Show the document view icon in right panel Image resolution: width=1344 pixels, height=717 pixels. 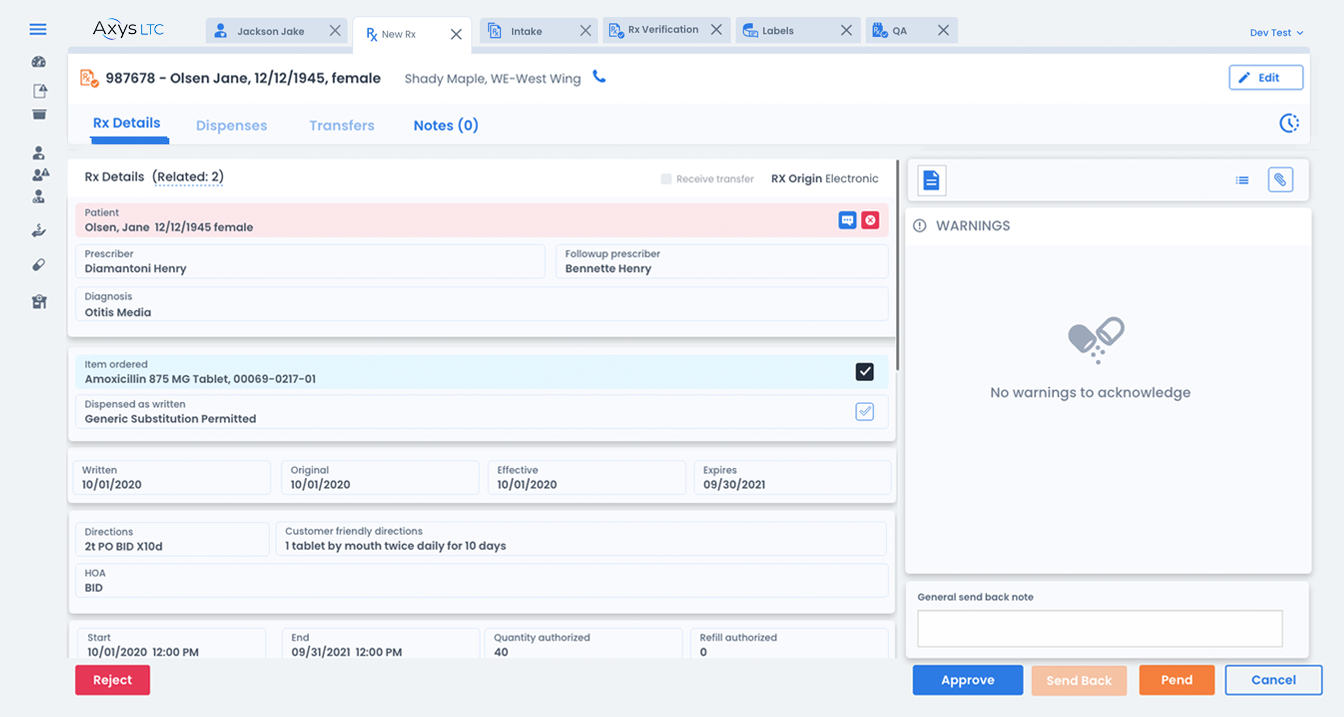coord(931,180)
